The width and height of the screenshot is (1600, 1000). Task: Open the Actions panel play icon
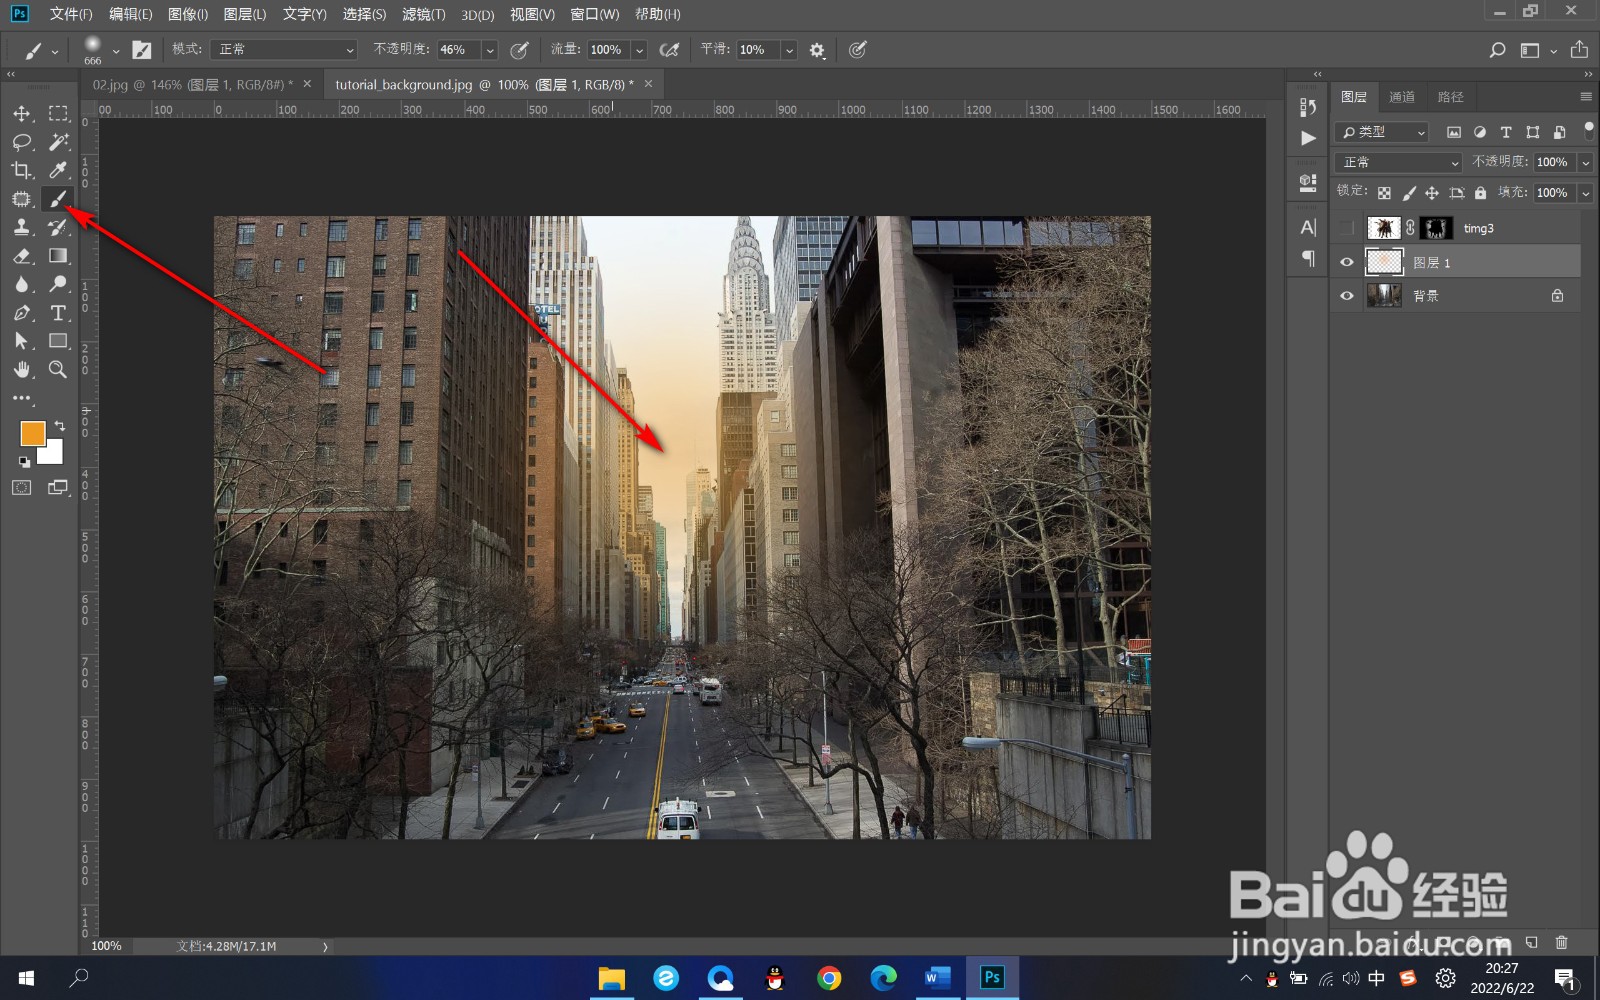(1308, 138)
